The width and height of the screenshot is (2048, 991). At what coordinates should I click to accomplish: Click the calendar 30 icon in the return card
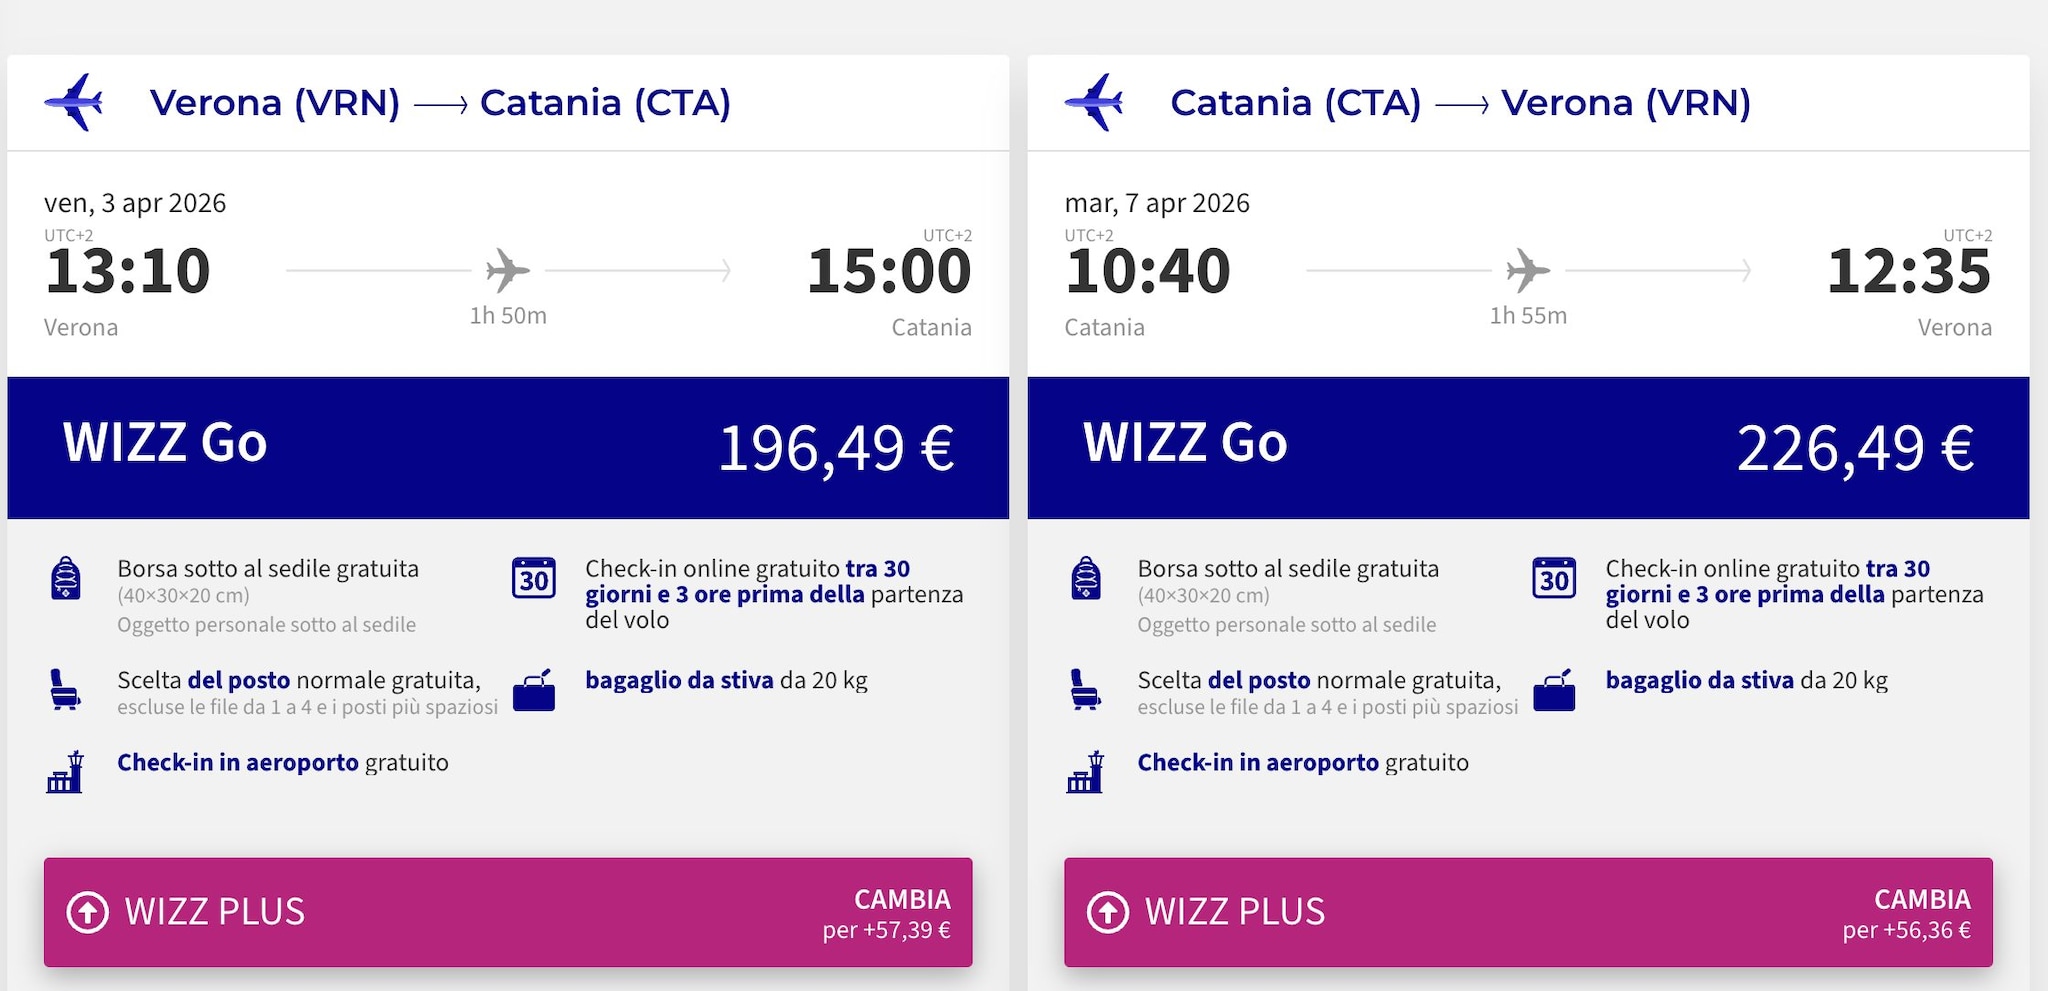tap(1554, 578)
